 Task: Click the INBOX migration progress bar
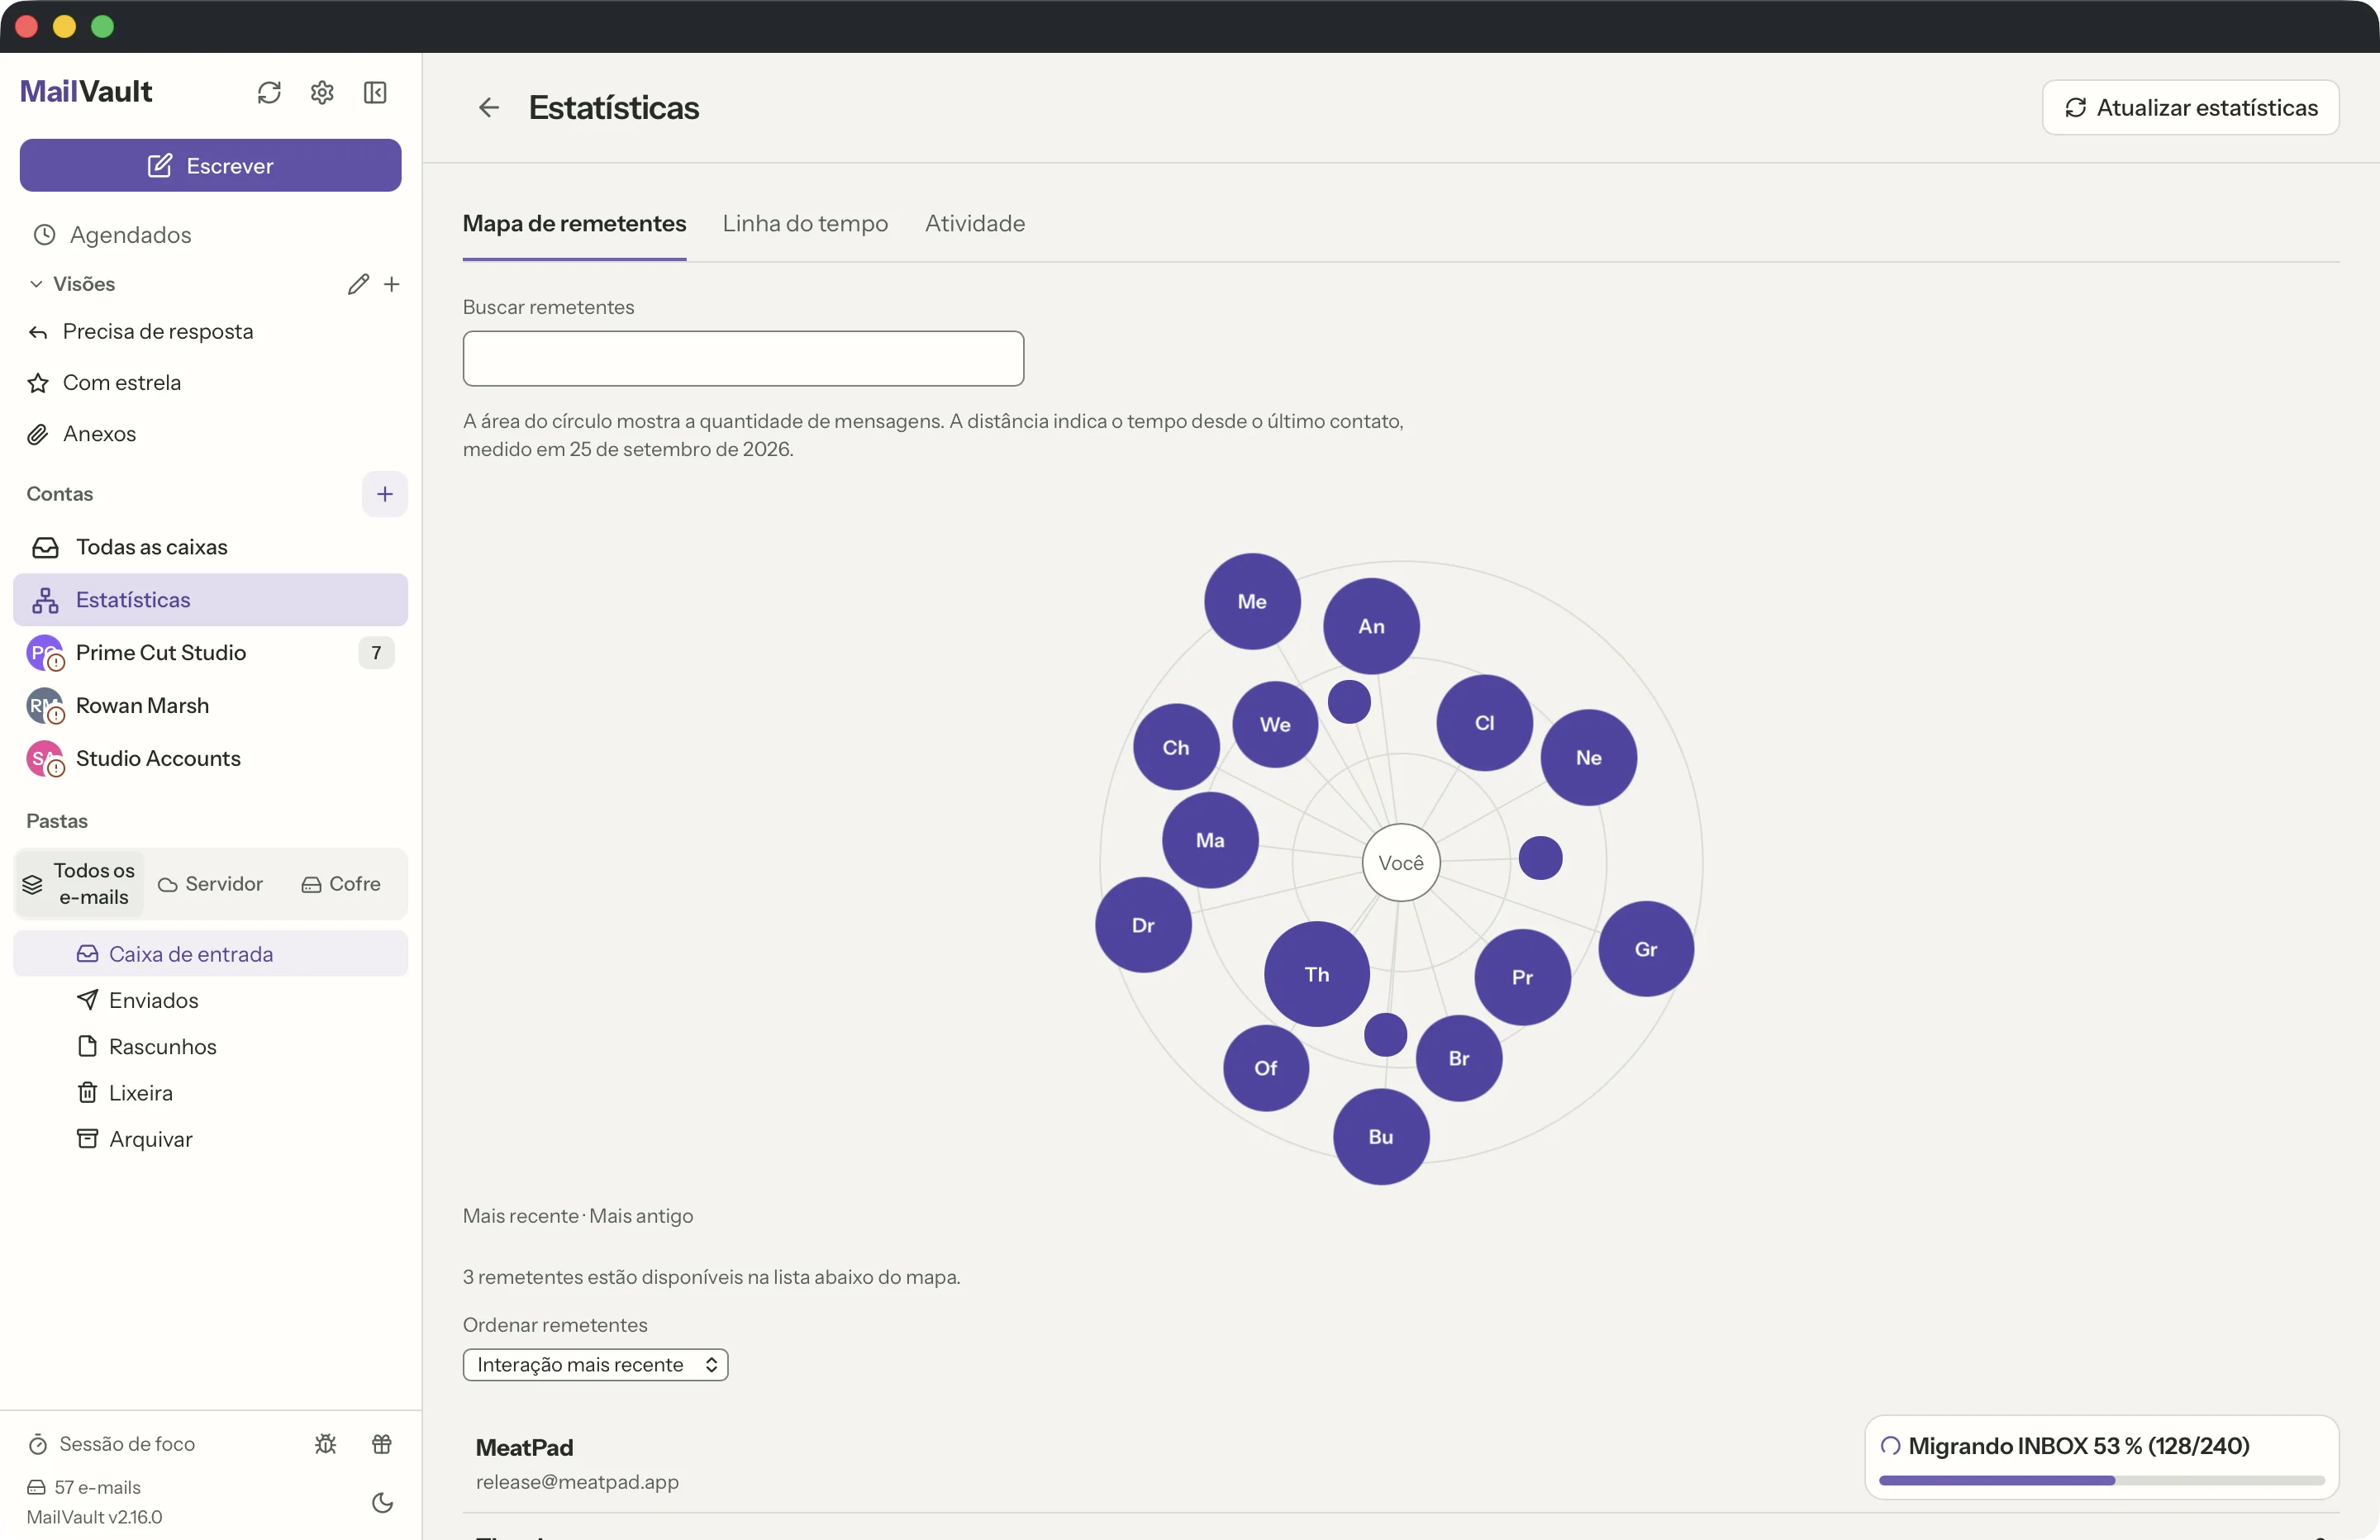pyautogui.click(x=2101, y=1481)
